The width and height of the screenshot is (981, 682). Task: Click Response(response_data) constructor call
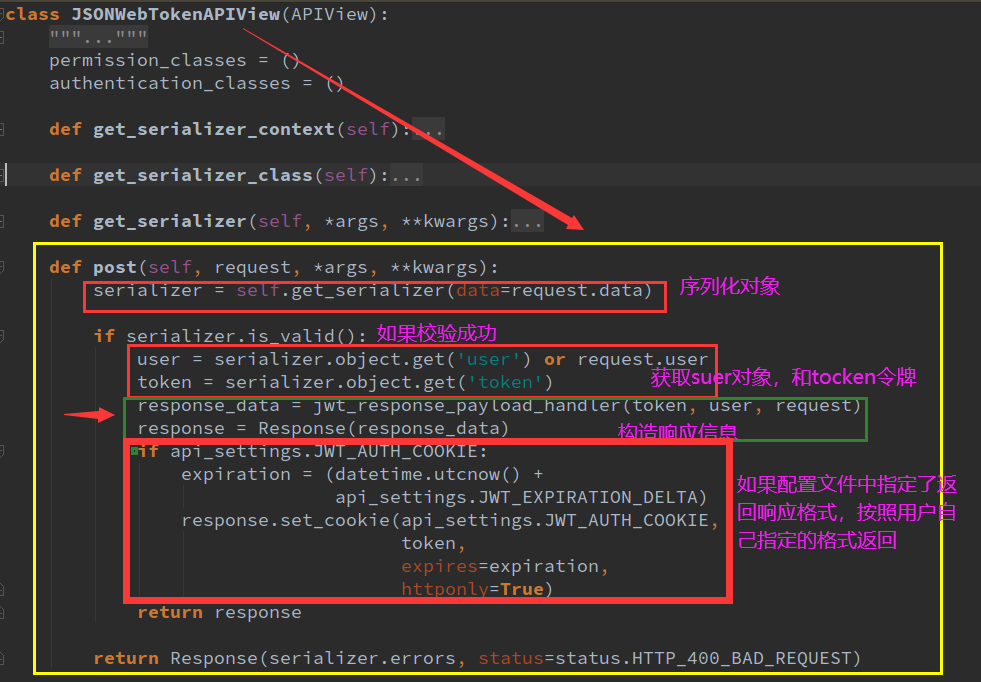[x=383, y=429]
